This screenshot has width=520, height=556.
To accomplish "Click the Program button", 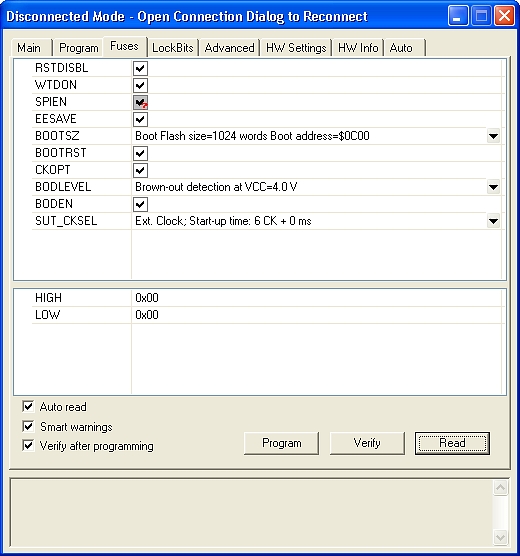I will (x=282, y=443).
